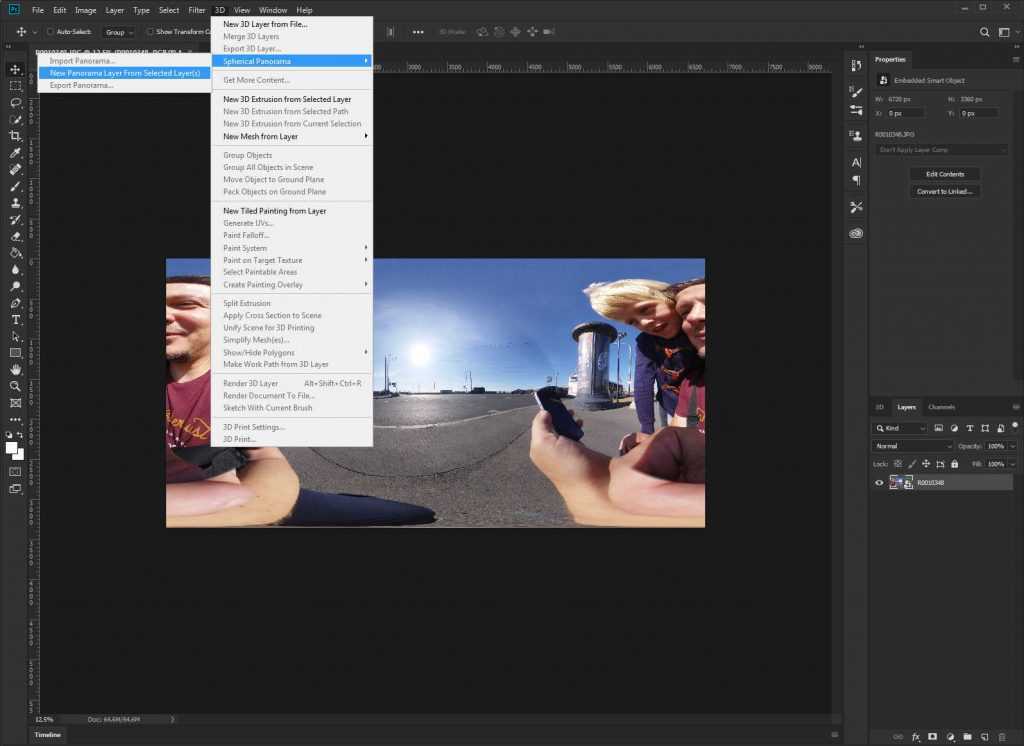This screenshot has height=746, width=1024.
Task: Hide the R0010348 layer with eye icon
Action: pos(880,482)
